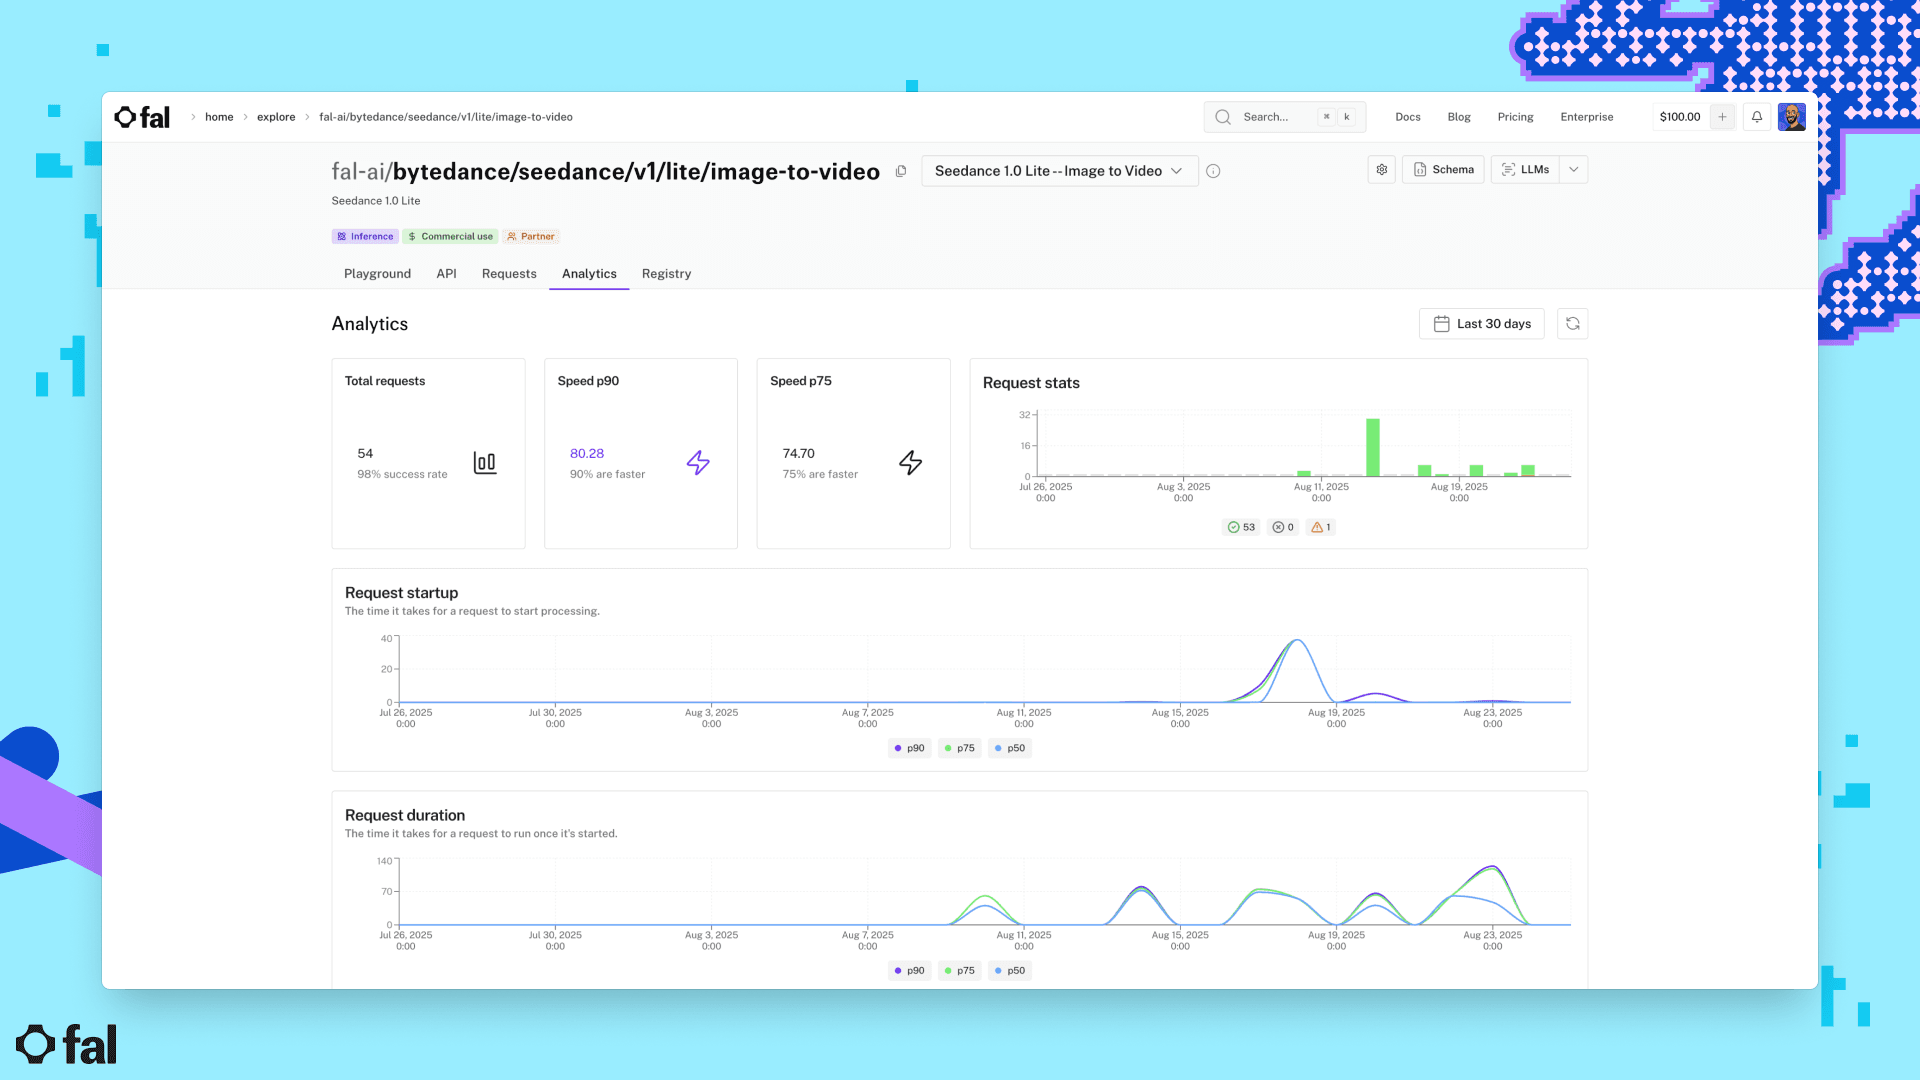Open the Requests tab
Viewport: 1920px width, 1080px height.
(x=509, y=274)
